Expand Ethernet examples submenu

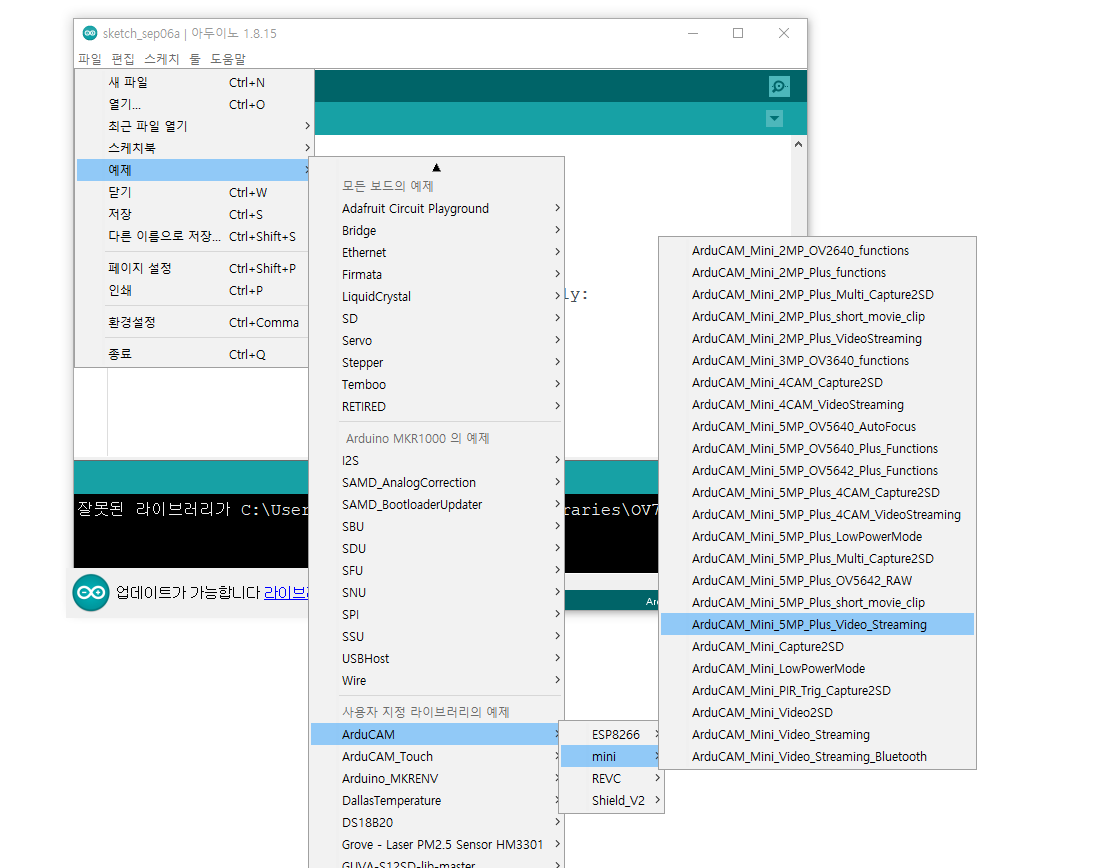pos(437,252)
